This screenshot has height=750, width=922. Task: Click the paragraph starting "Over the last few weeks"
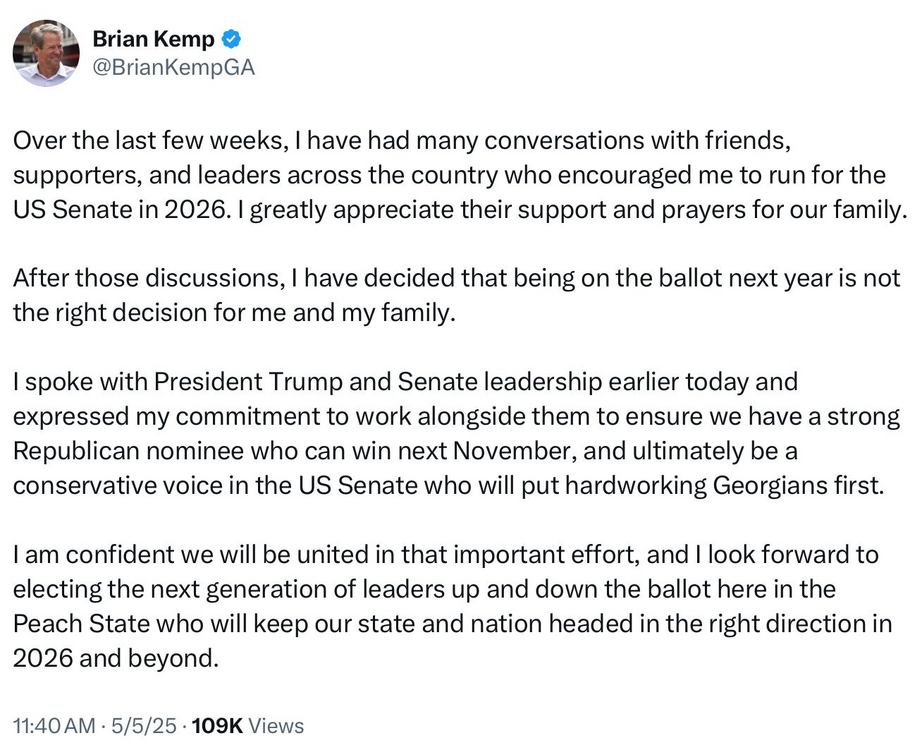(450, 176)
